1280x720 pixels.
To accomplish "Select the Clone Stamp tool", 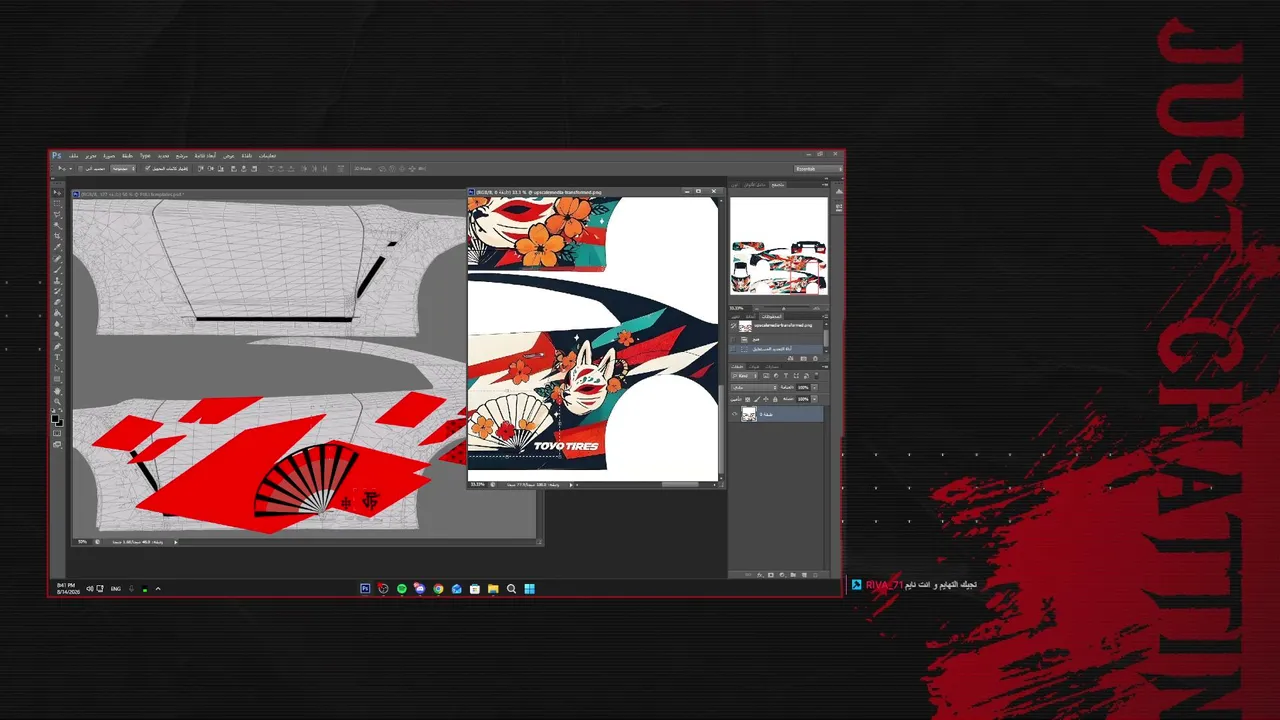I will [x=58, y=280].
